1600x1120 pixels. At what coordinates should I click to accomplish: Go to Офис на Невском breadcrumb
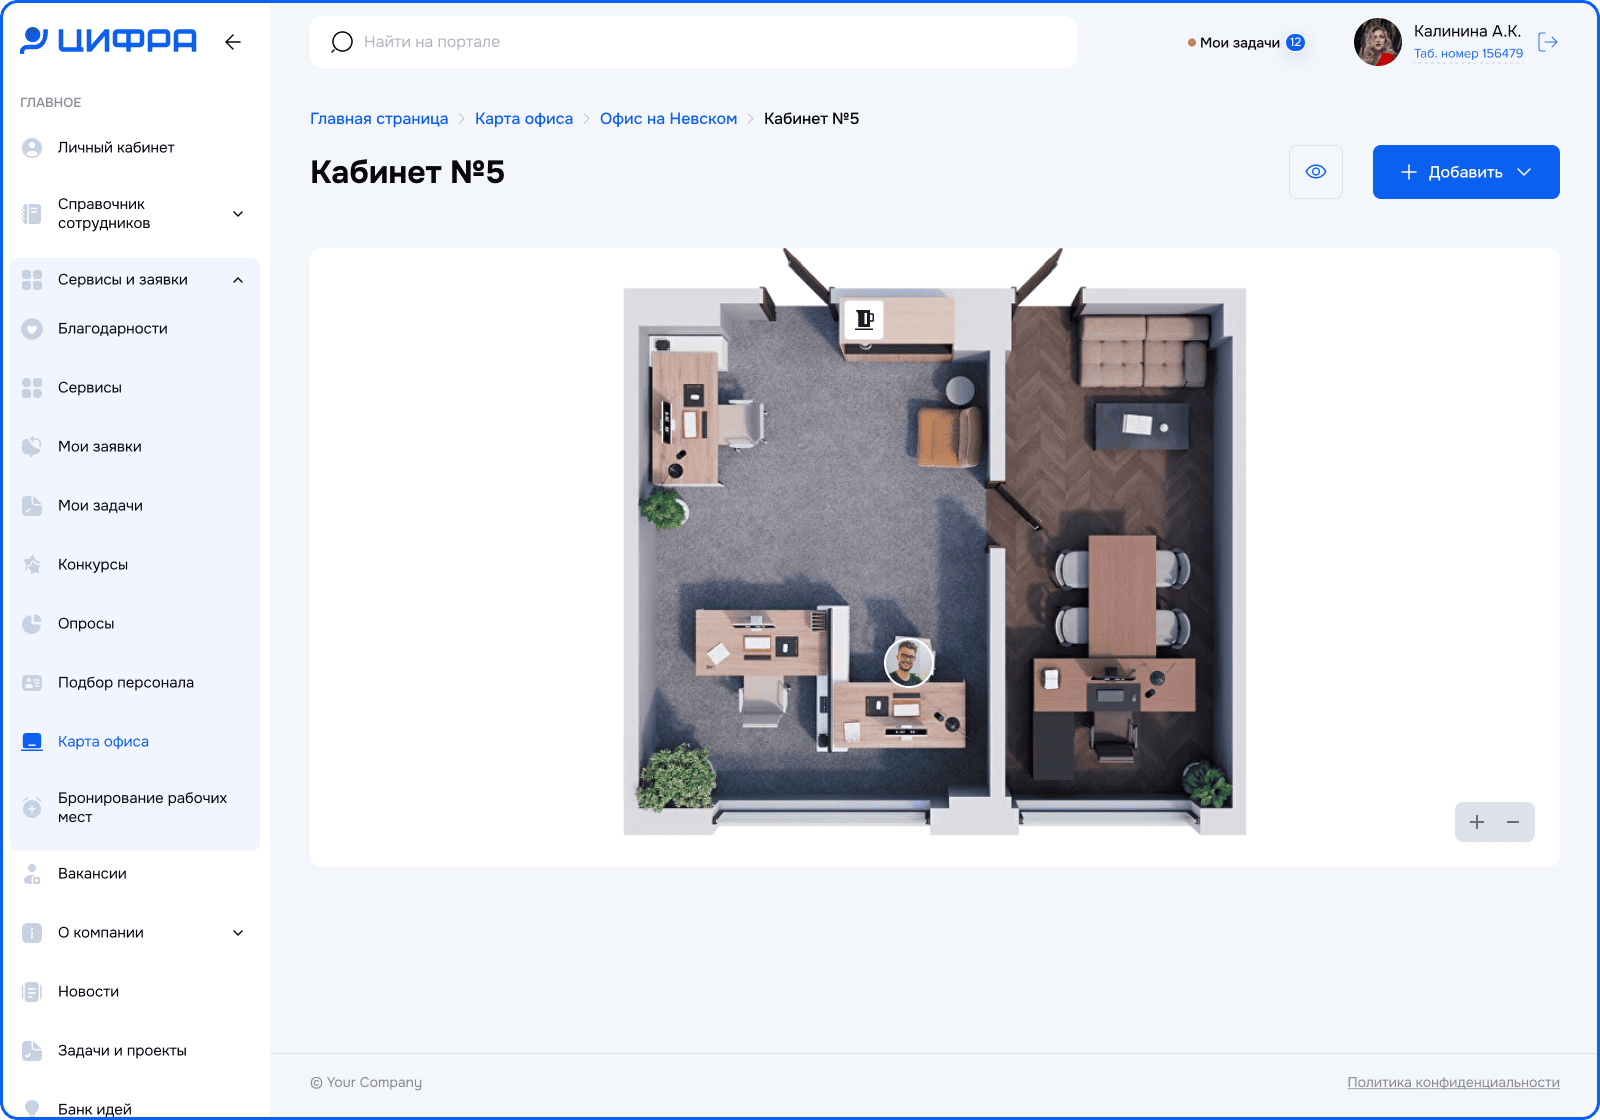click(x=668, y=119)
